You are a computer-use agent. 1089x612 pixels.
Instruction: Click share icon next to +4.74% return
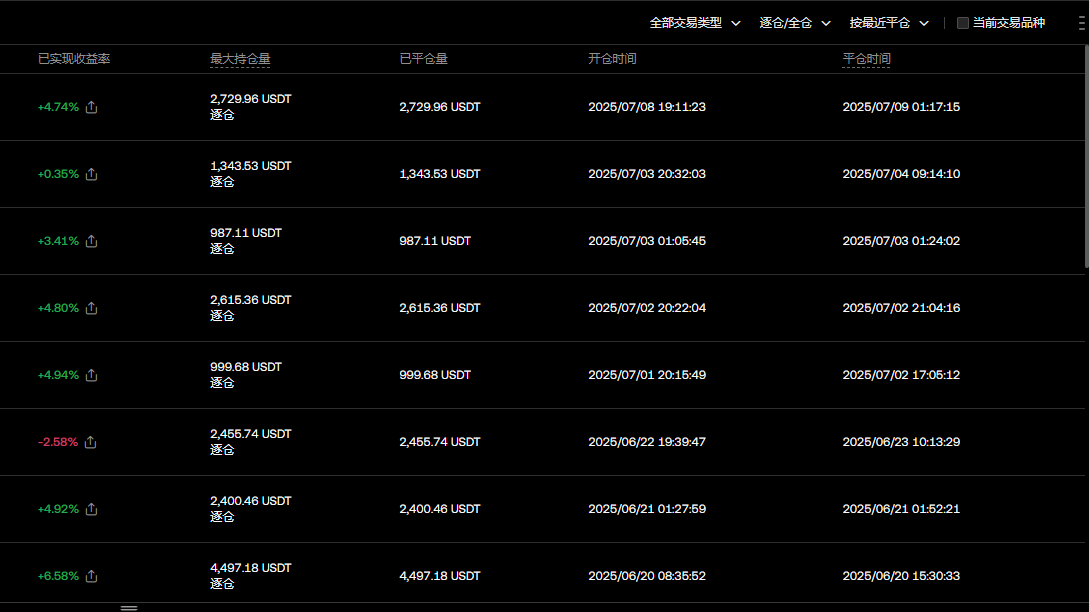tap(91, 107)
